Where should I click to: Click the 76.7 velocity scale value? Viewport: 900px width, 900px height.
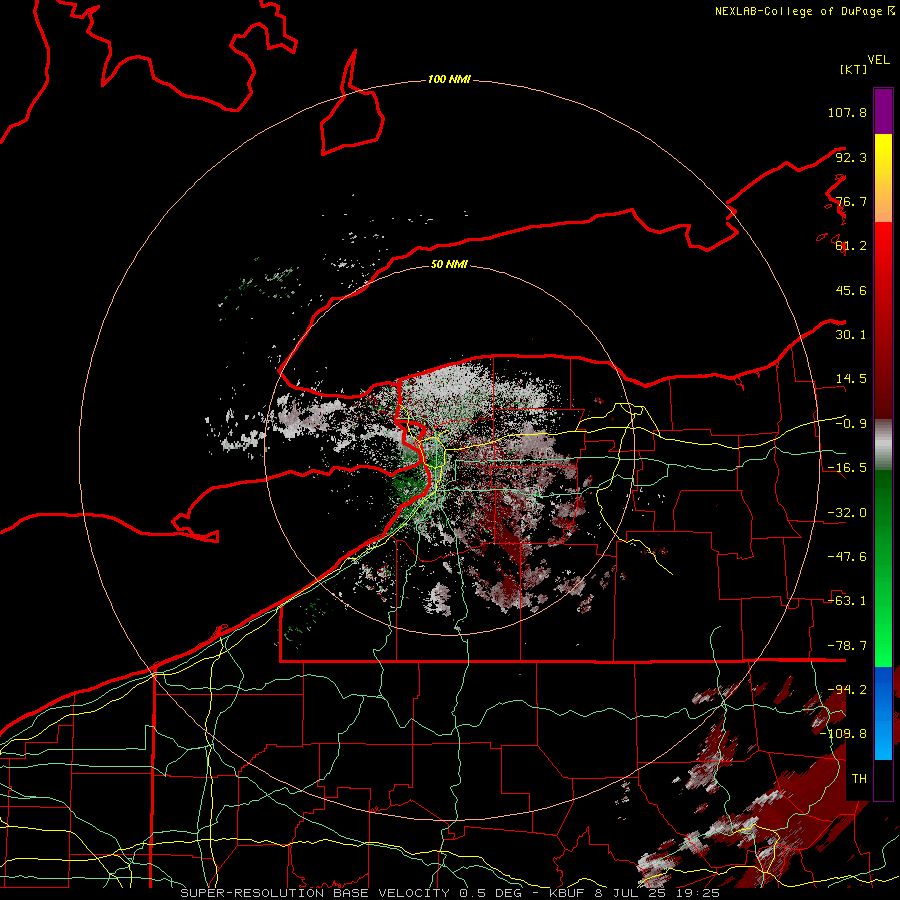click(x=851, y=201)
